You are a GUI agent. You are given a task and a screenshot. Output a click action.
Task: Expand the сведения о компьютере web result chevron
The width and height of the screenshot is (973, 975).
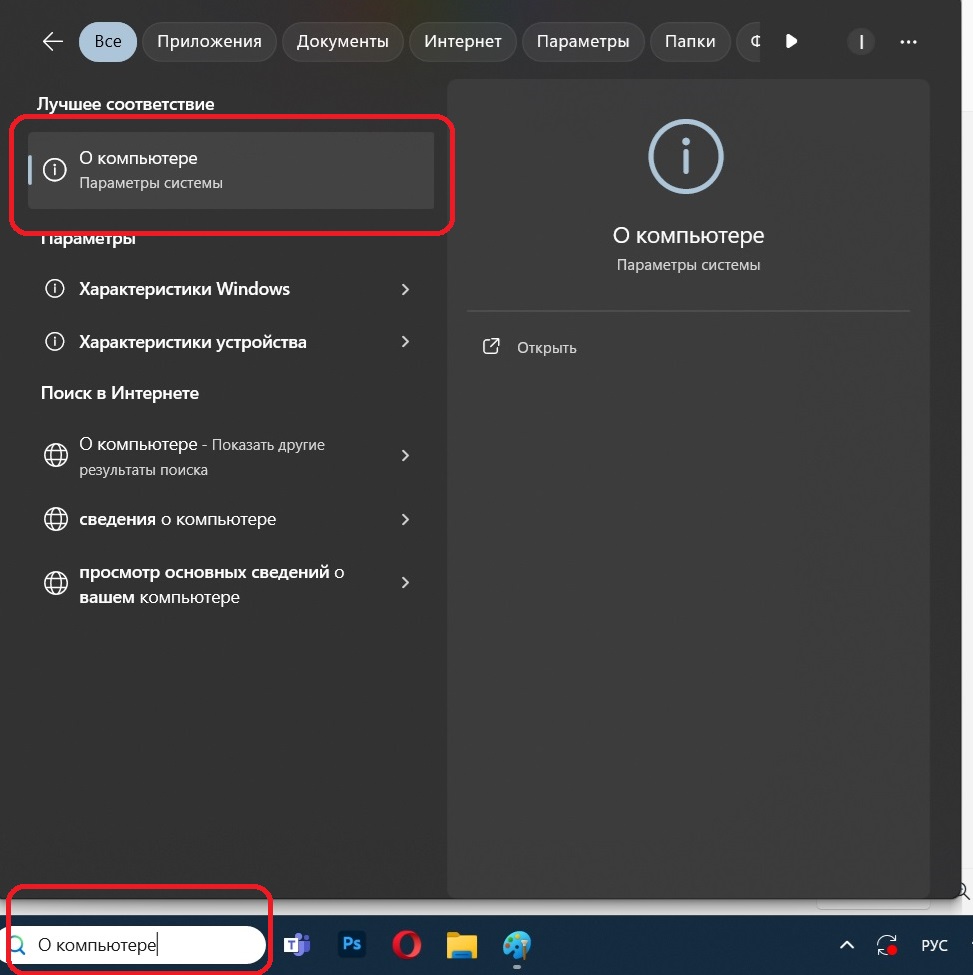(x=405, y=520)
